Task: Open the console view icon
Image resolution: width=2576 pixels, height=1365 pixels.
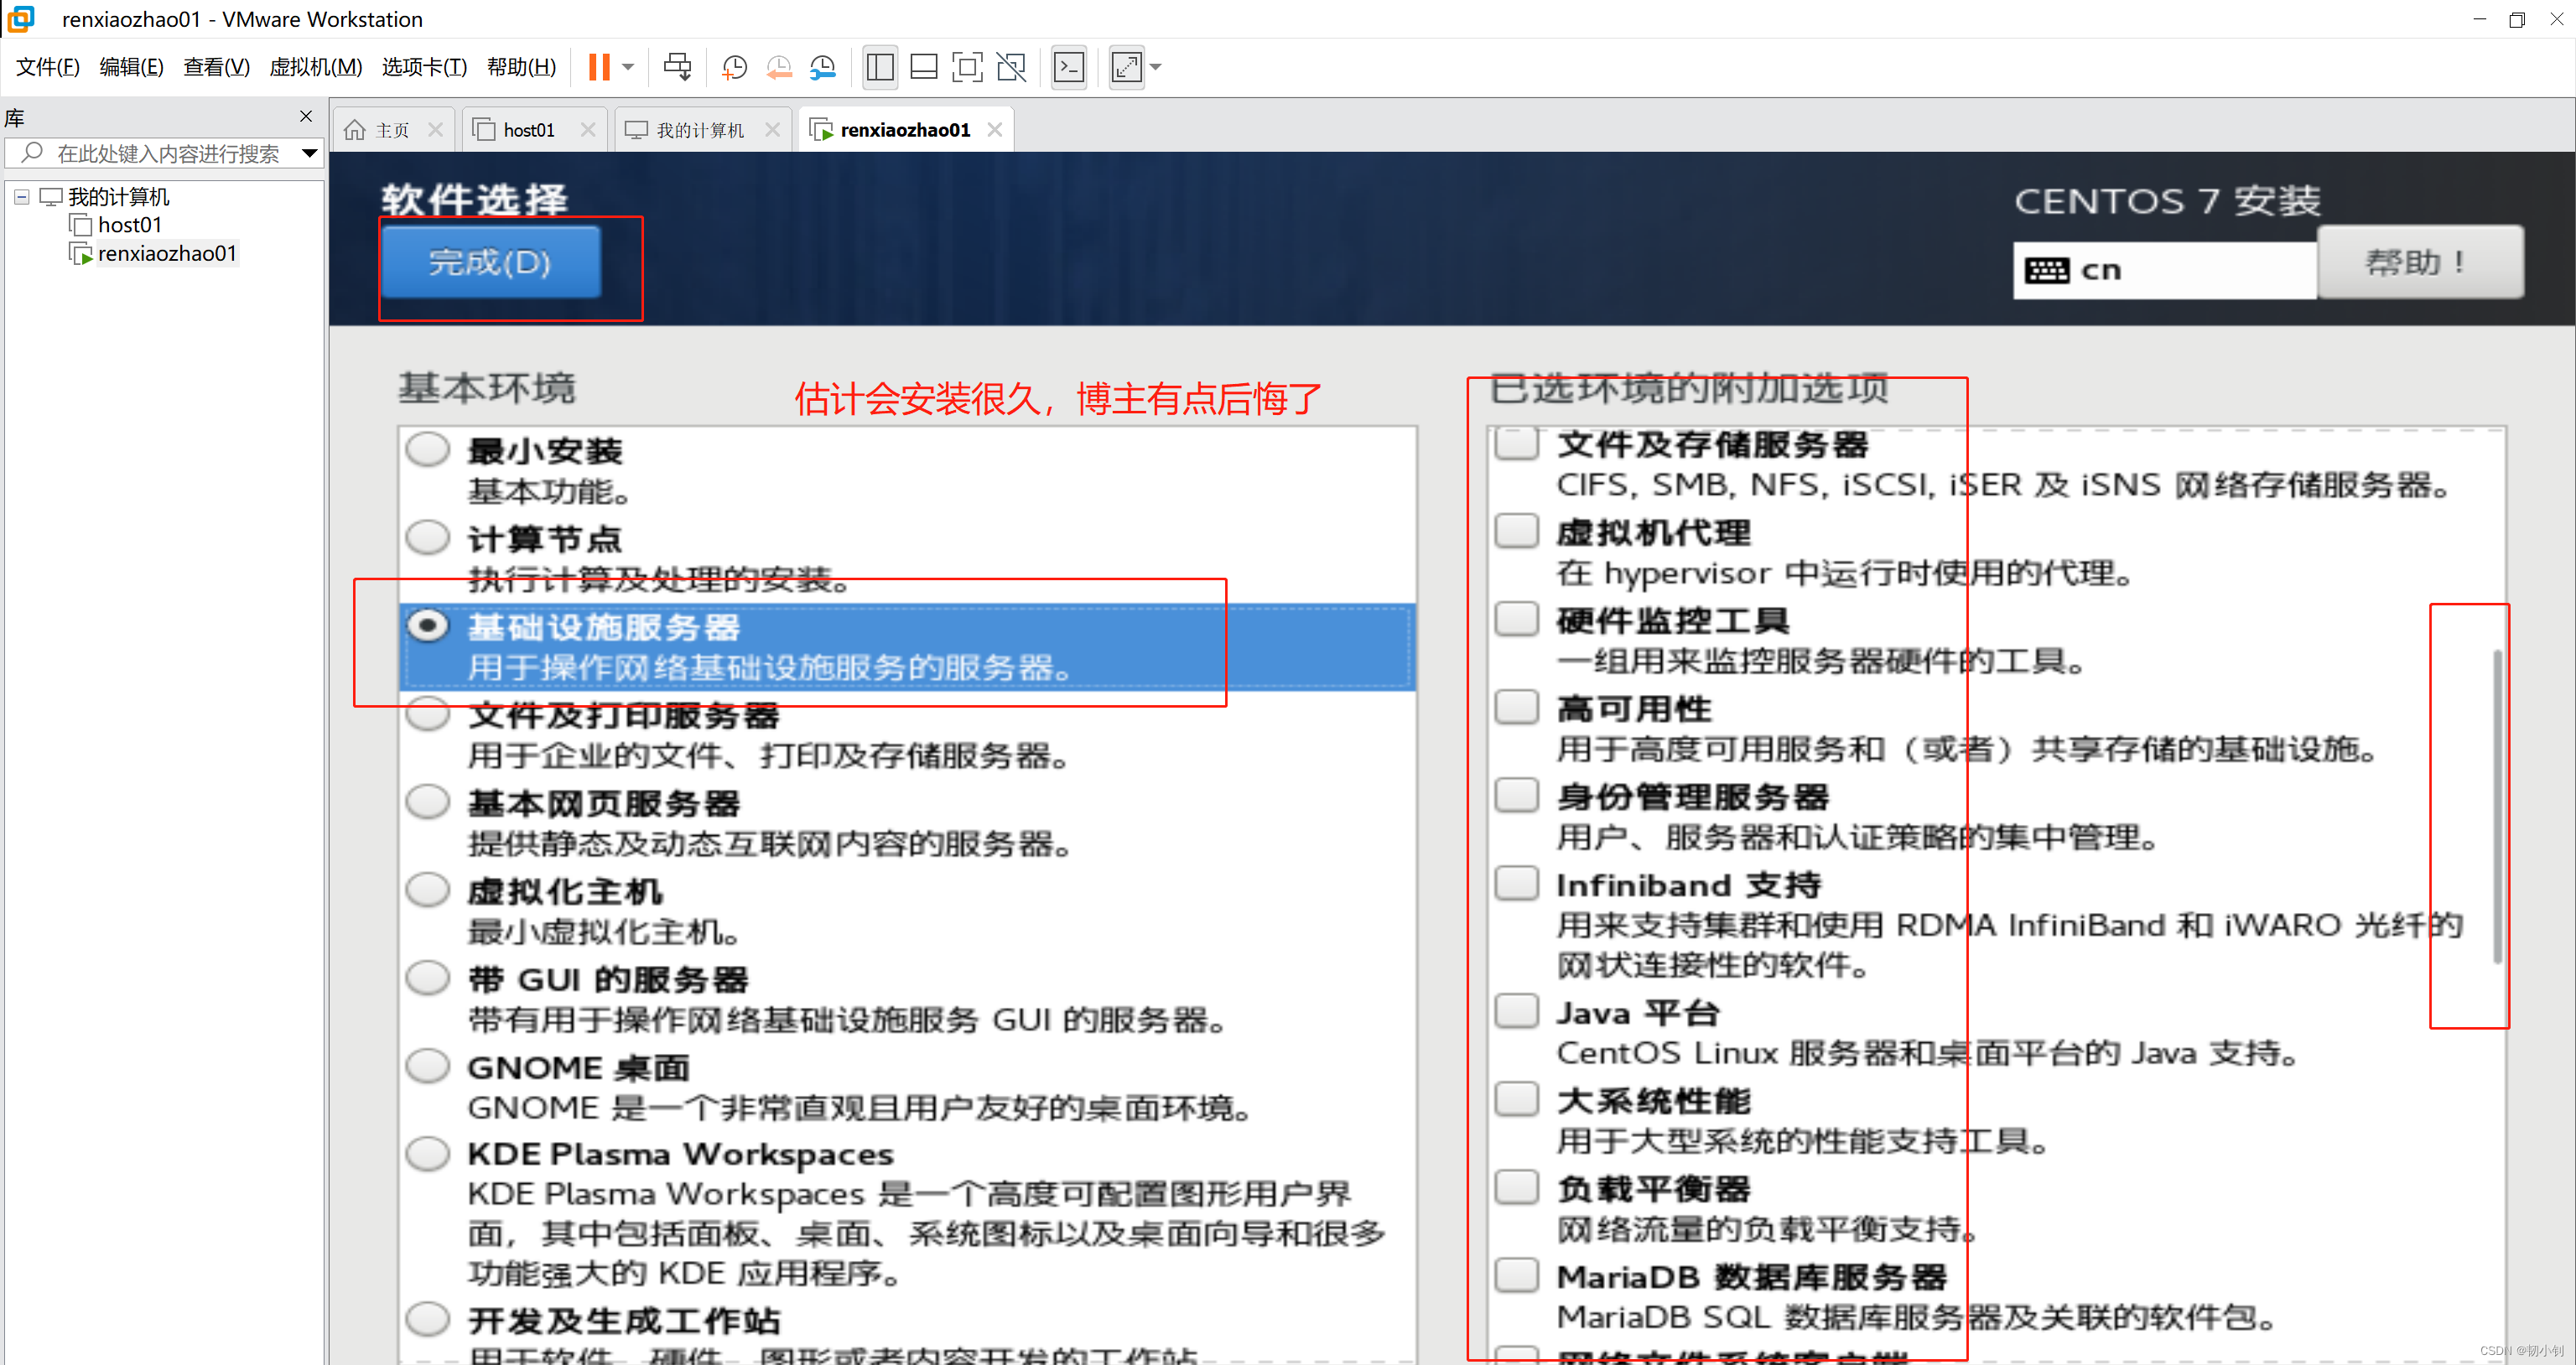Action: [1069, 67]
